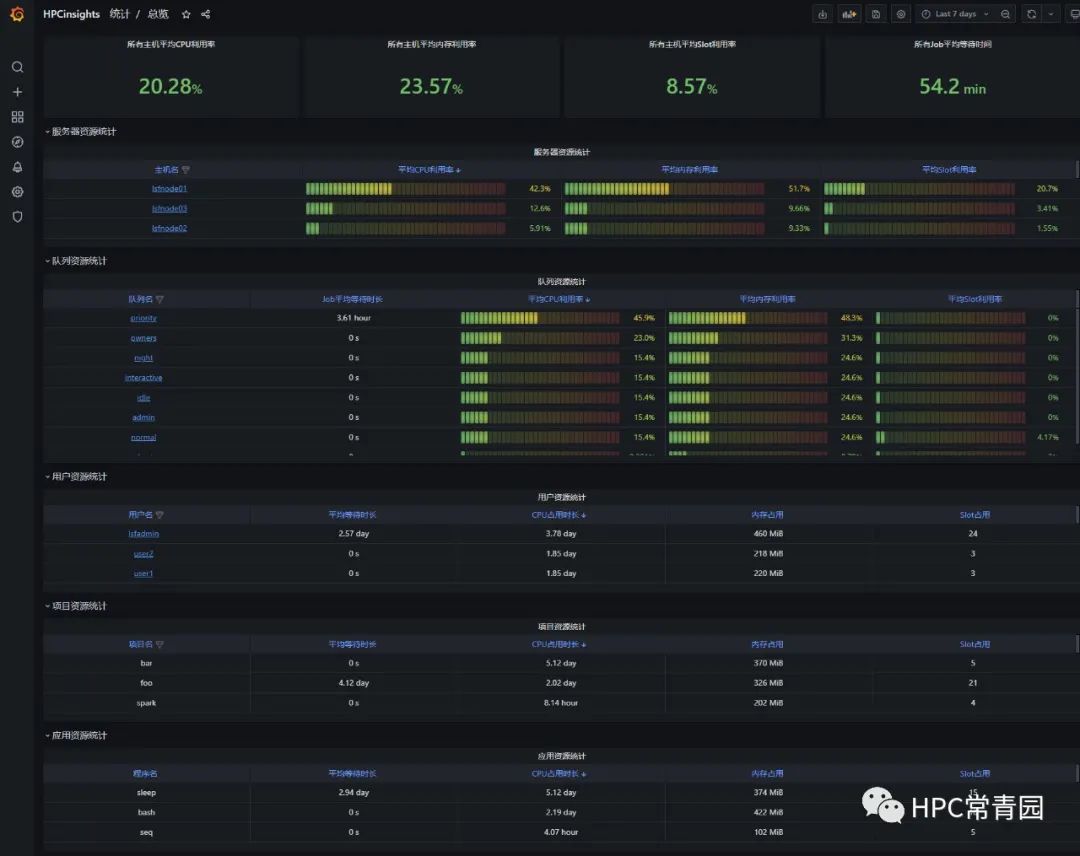Open the lsfadmin user link
Screen dimensions: 1080x856
pyautogui.click(x=143, y=534)
